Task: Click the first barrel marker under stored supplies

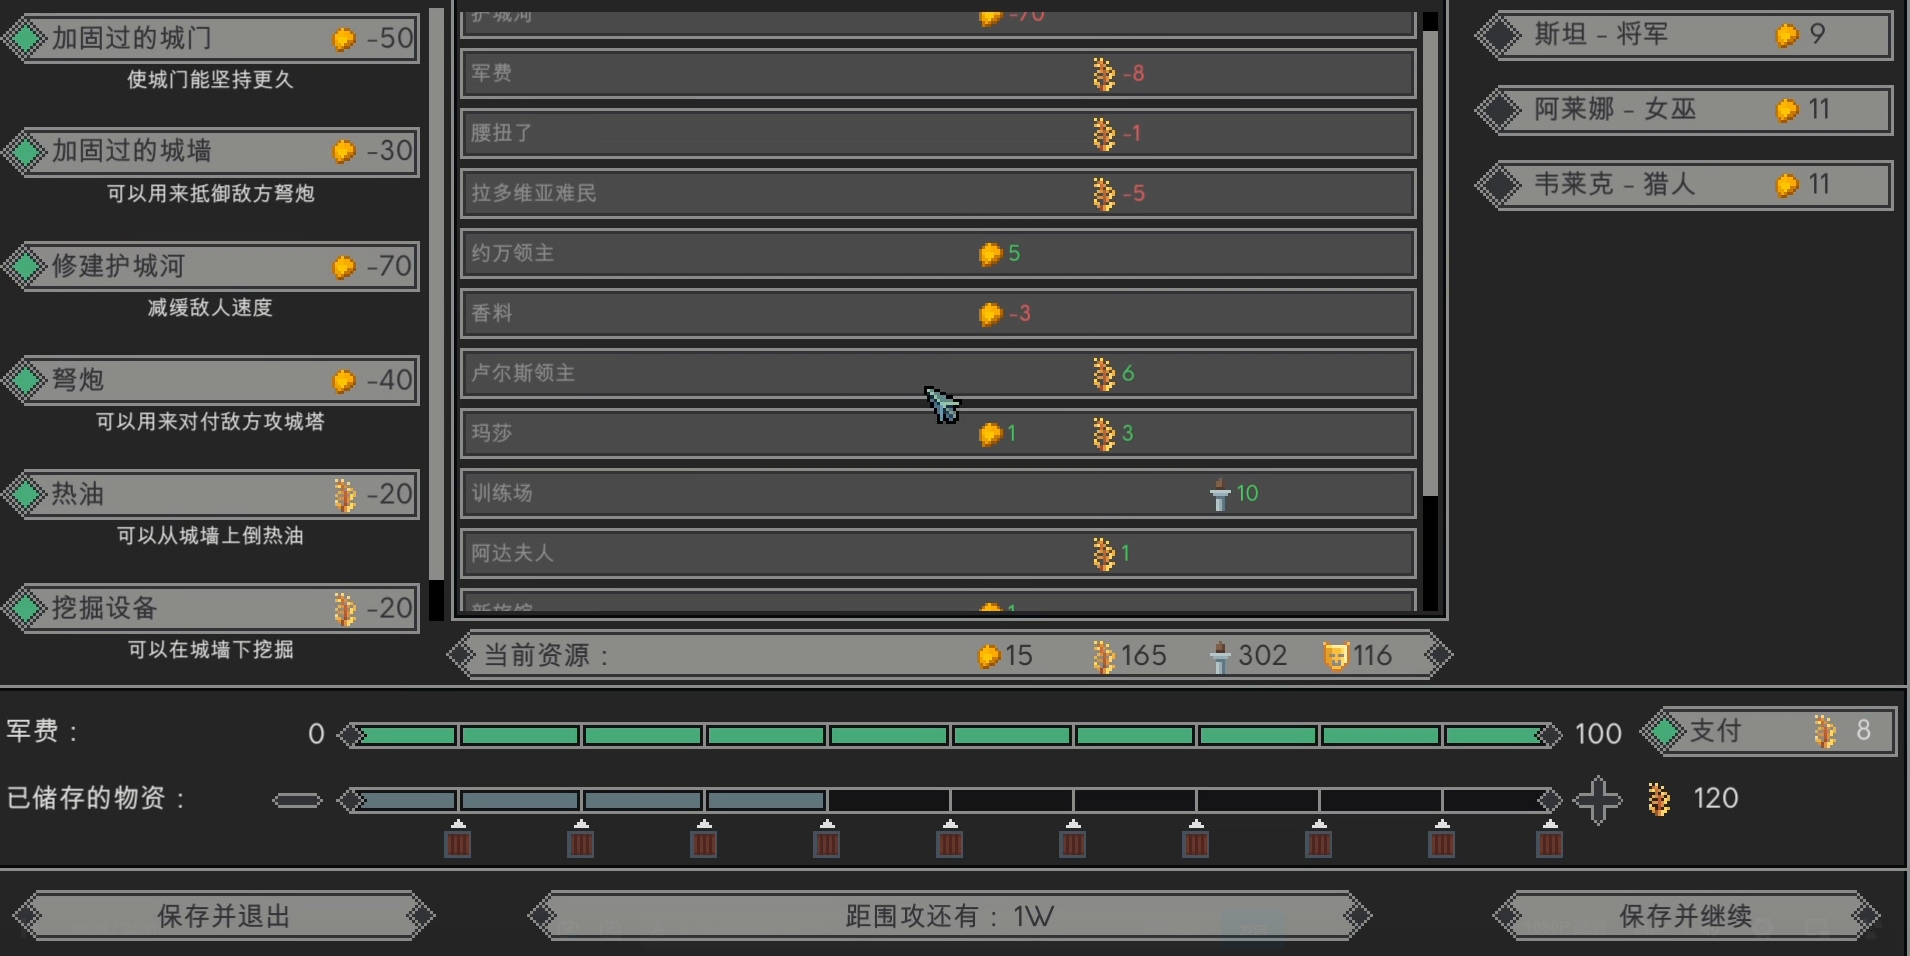Action: [458, 839]
